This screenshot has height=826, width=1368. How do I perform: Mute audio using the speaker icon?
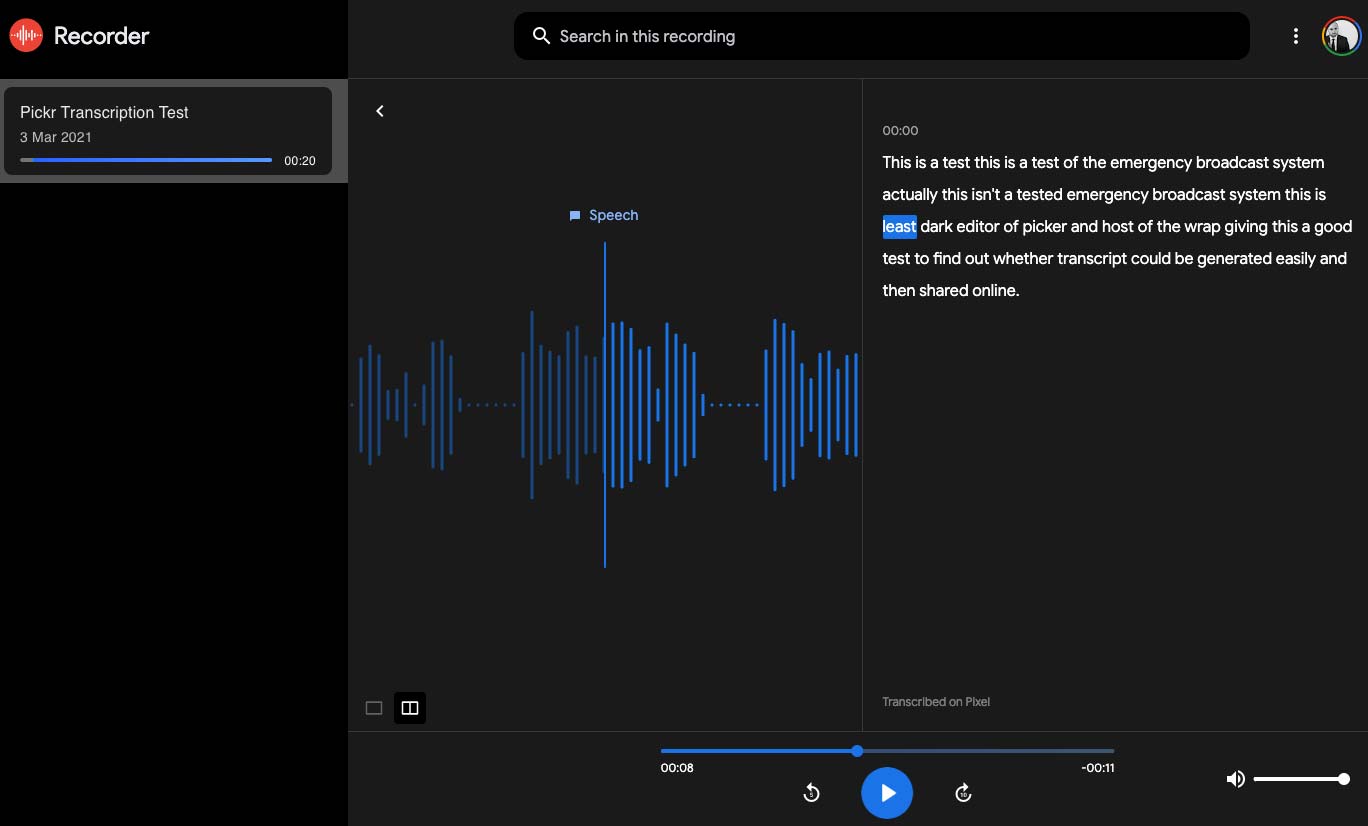click(1236, 779)
